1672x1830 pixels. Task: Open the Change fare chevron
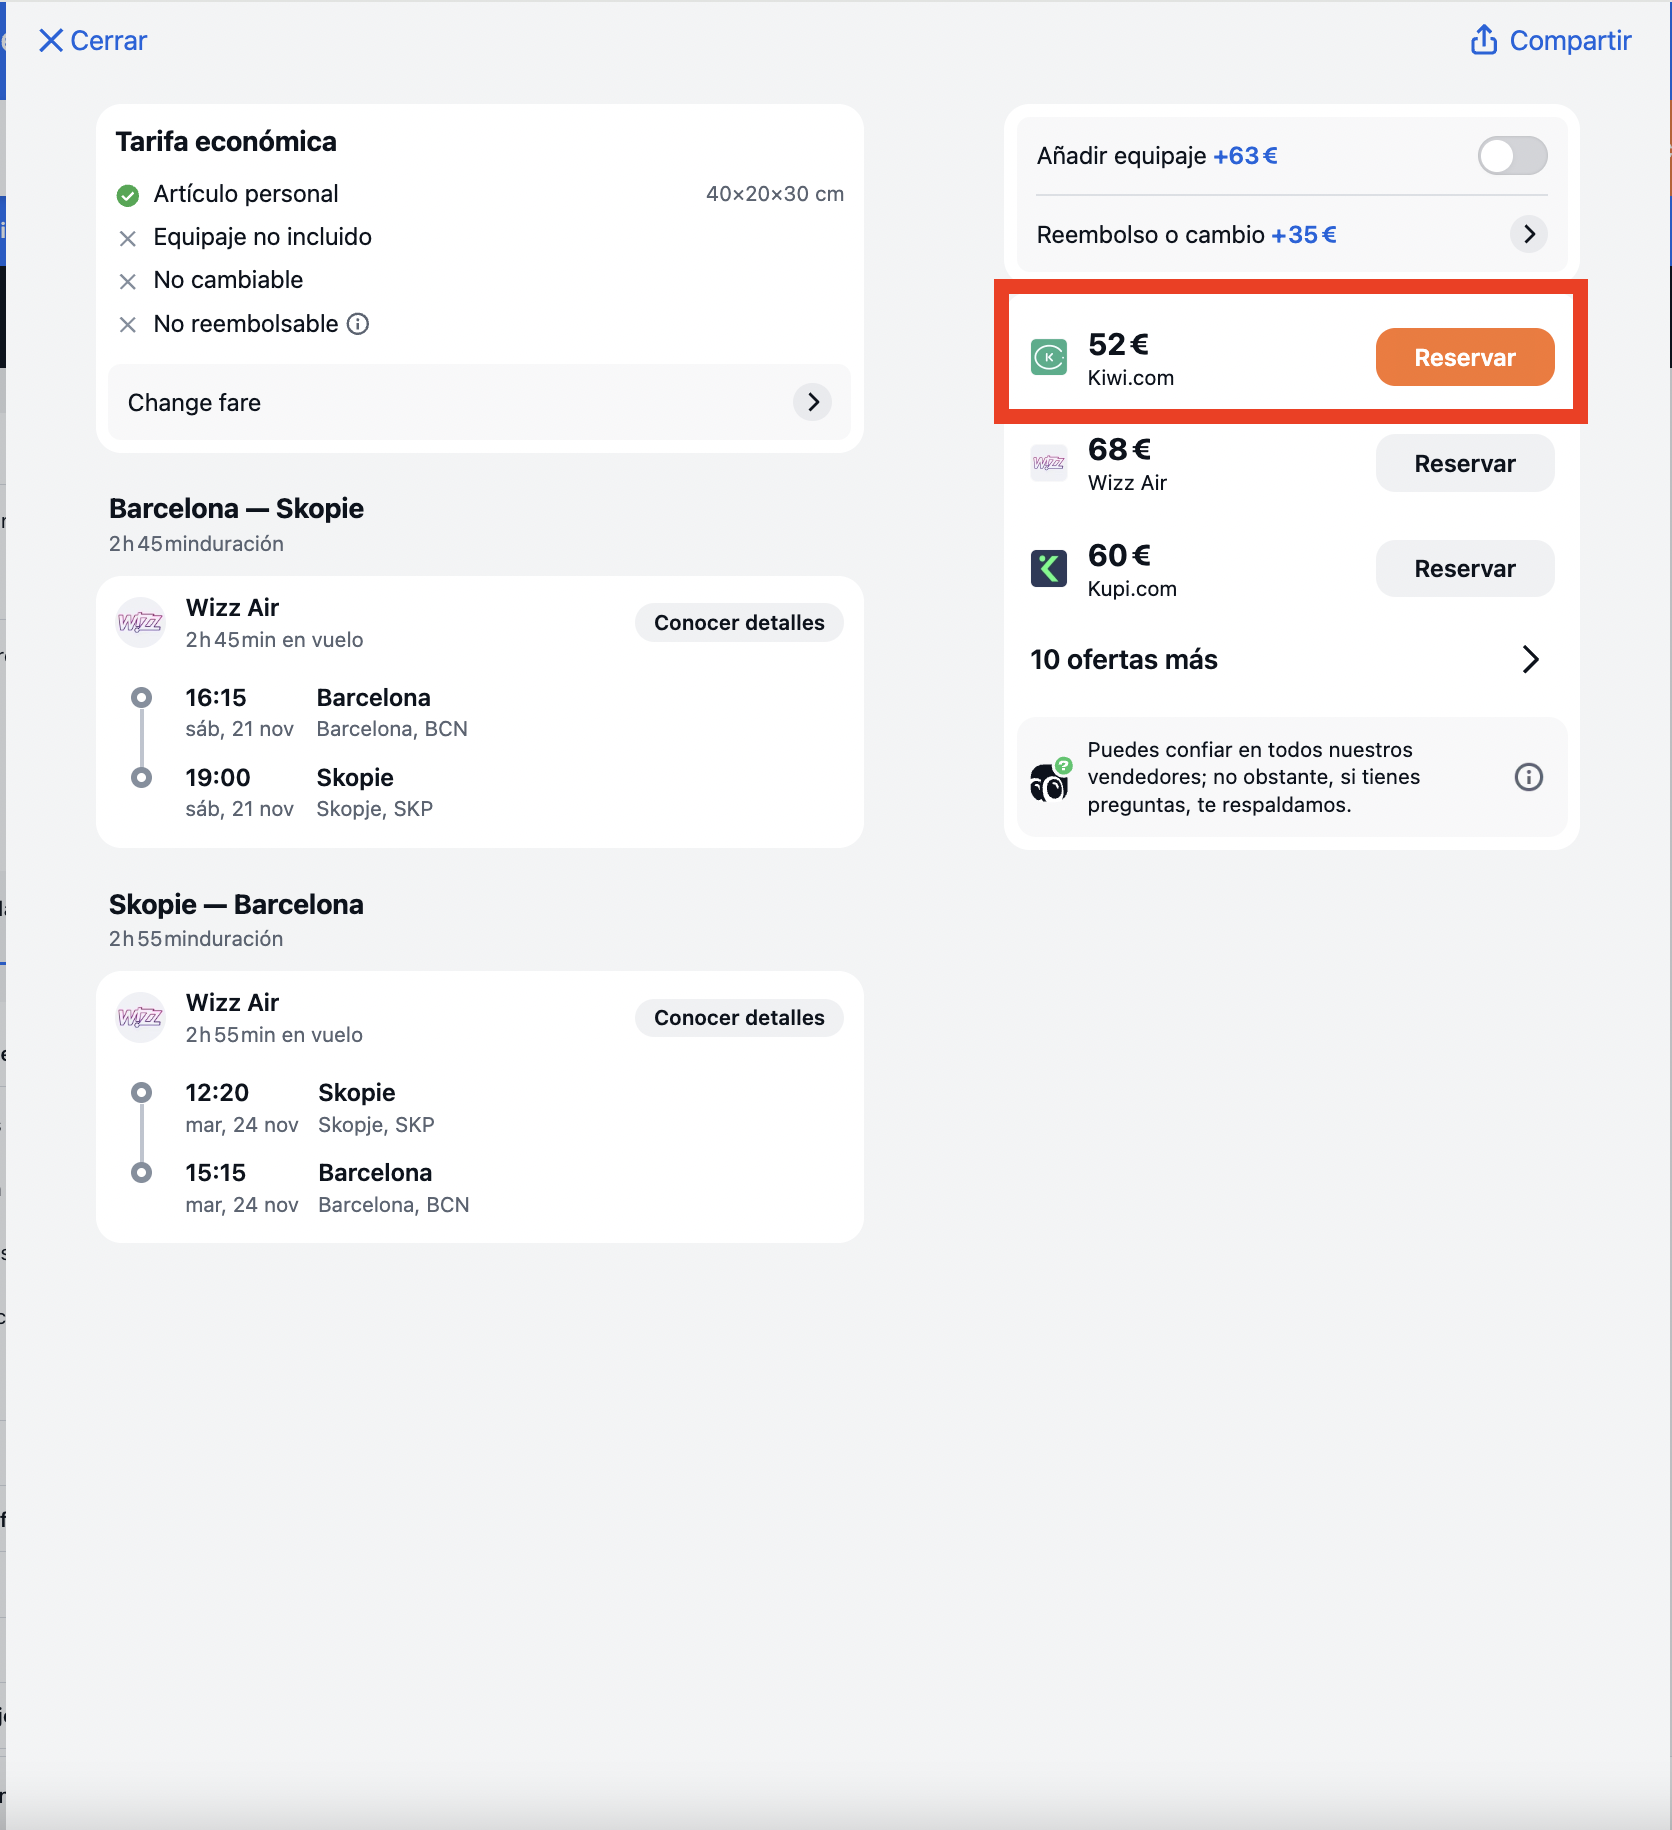pyautogui.click(x=813, y=402)
